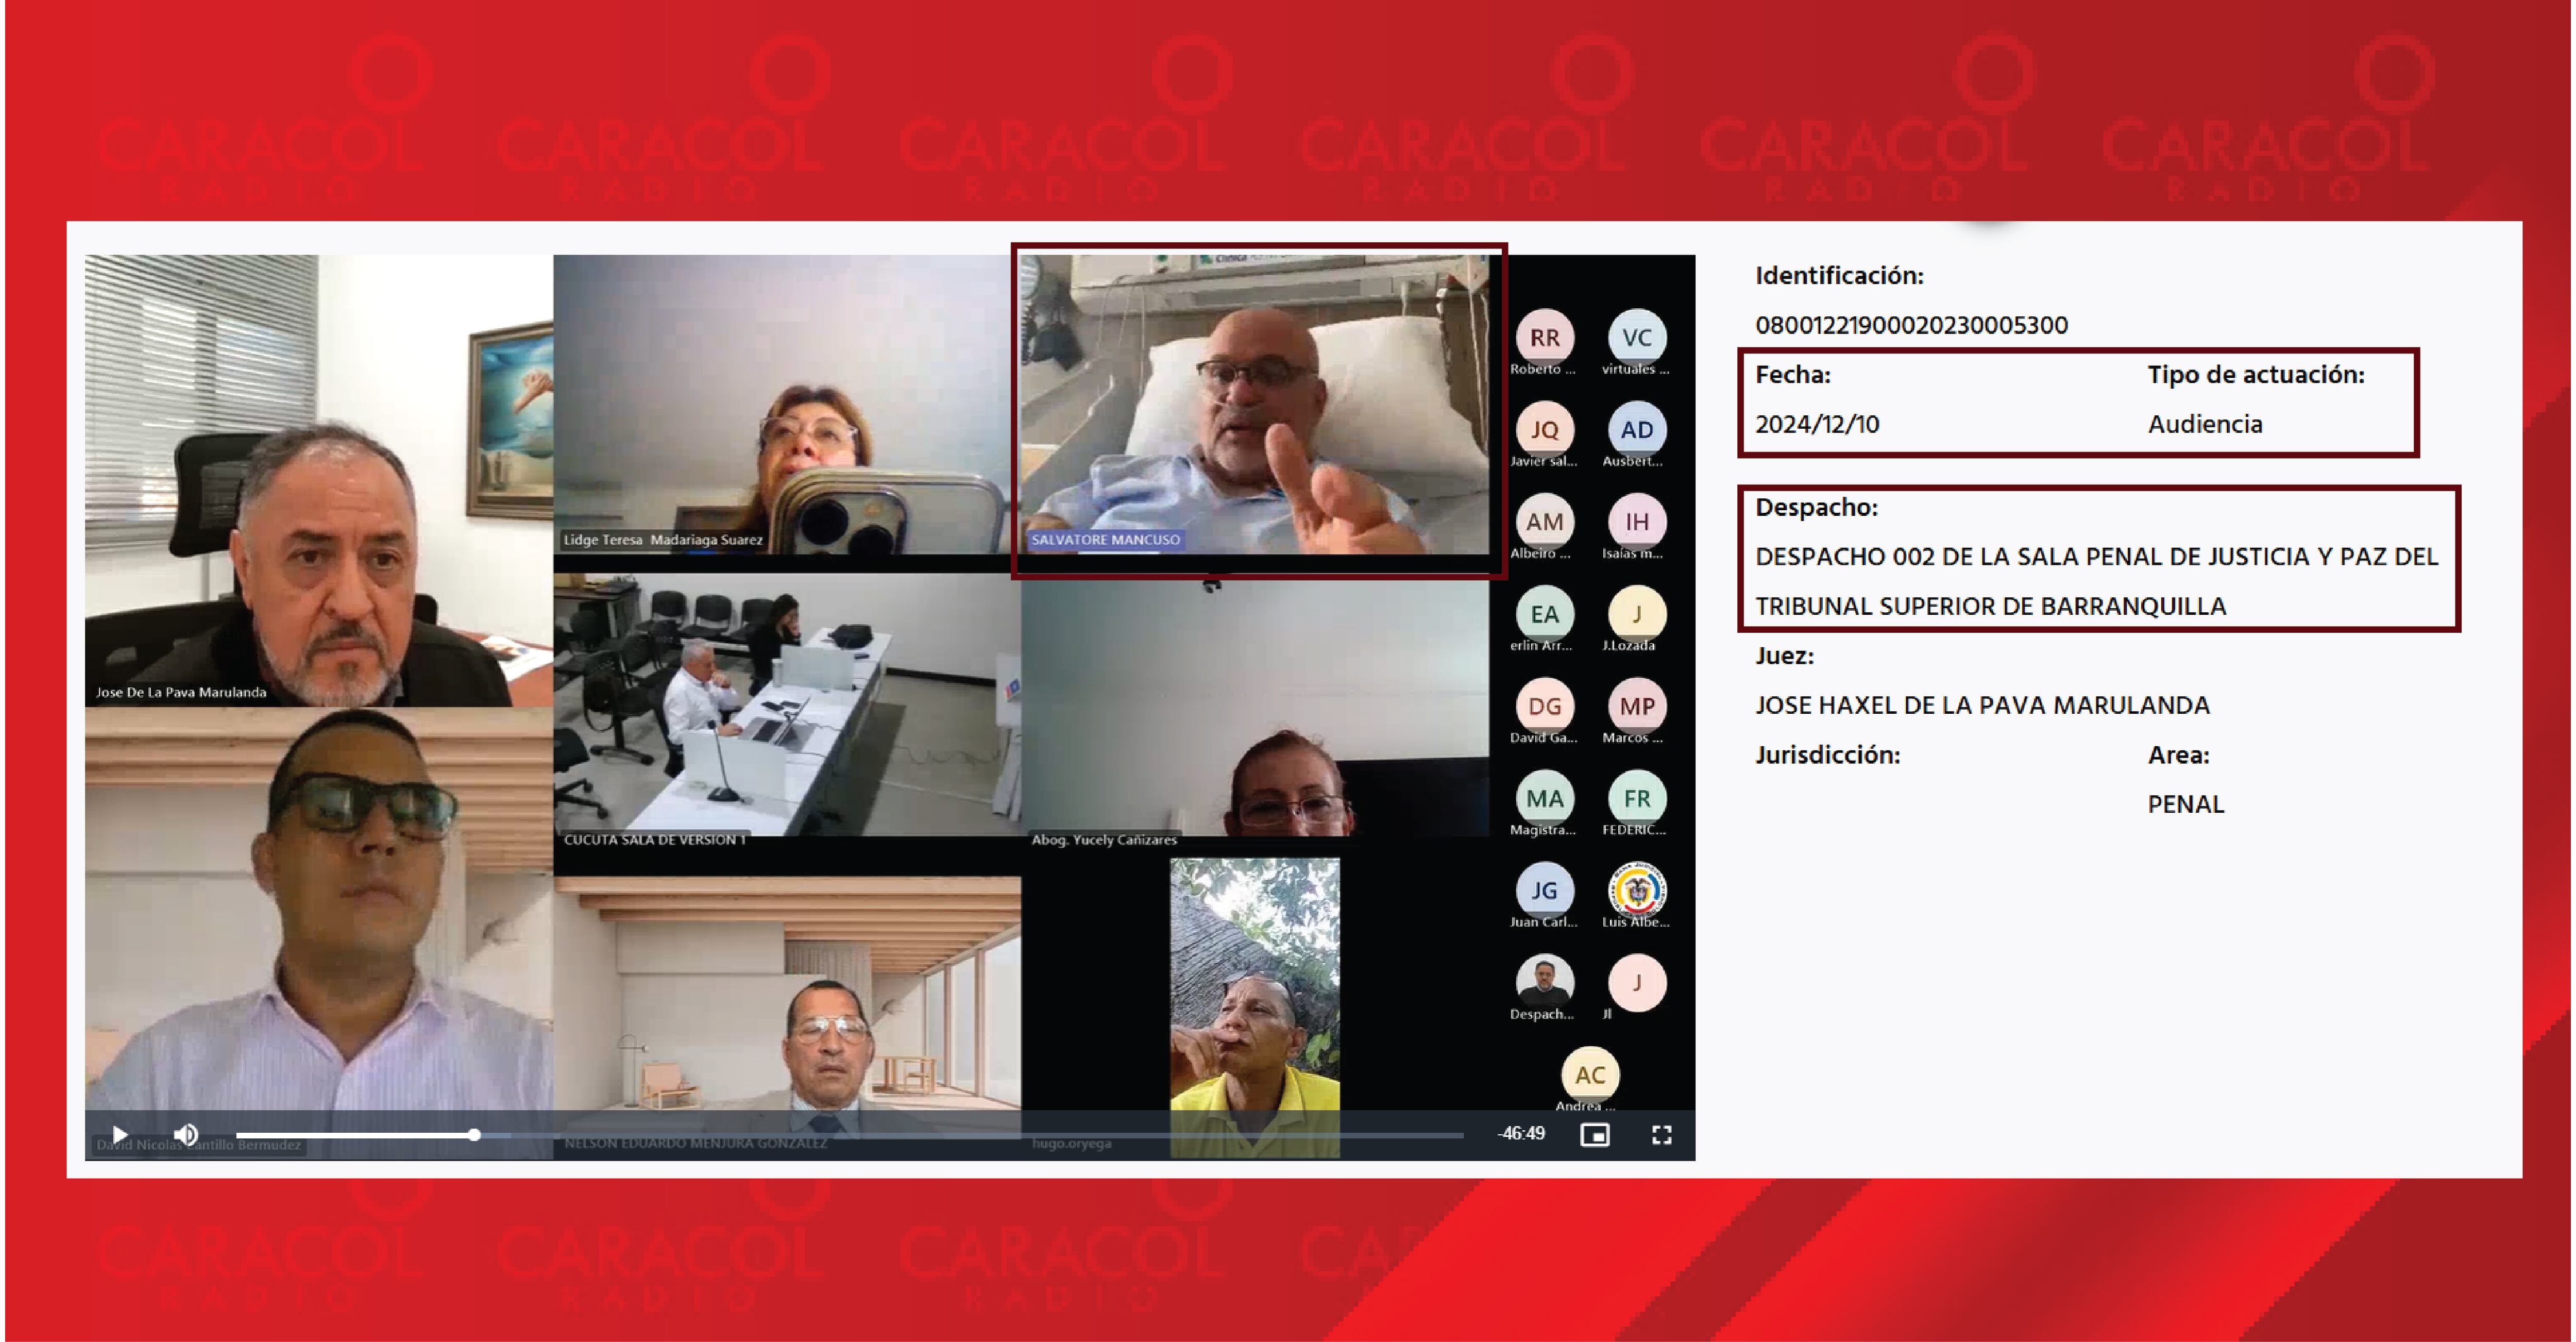This screenshot has width=2576, height=1342.
Task: Select the EA avatar for erlin
Action: pos(1544,614)
